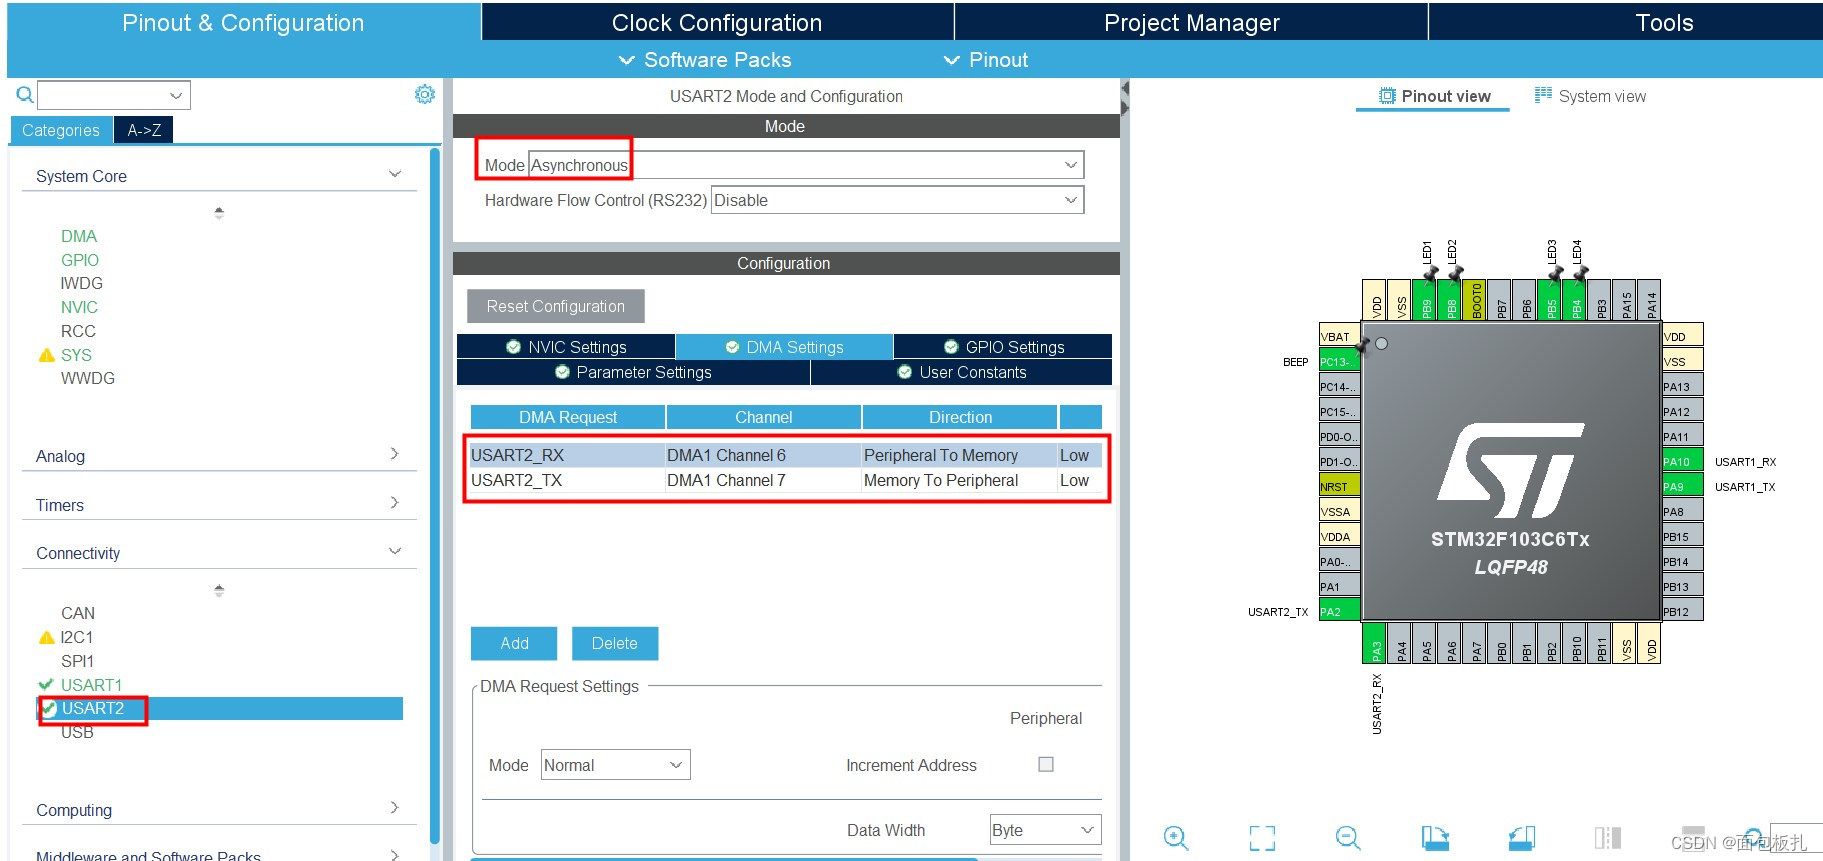Select the PA2 USART2_TX pin on the chip
The height and width of the screenshot is (861, 1823).
(1339, 611)
